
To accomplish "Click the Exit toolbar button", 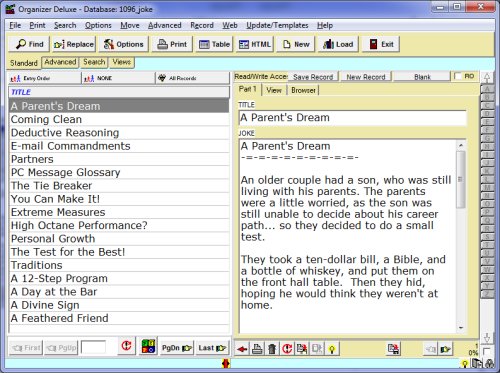I will [381, 44].
